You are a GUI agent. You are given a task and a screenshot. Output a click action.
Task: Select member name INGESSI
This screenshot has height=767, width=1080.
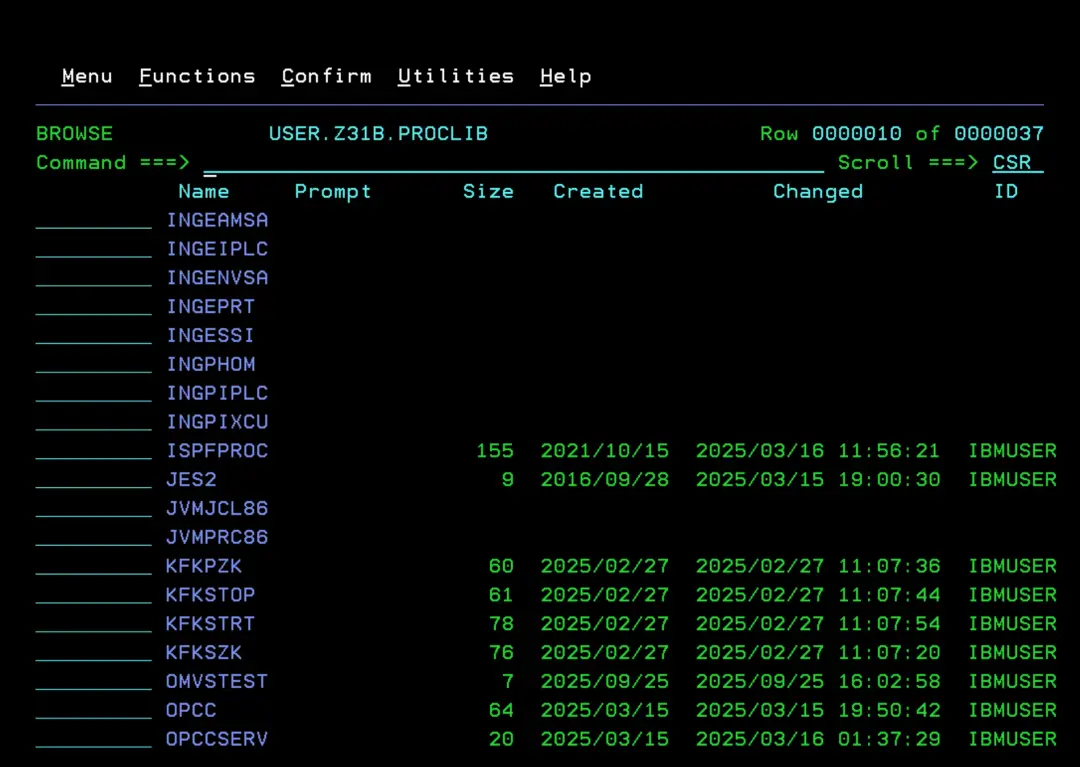pyautogui.click(x=211, y=336)
